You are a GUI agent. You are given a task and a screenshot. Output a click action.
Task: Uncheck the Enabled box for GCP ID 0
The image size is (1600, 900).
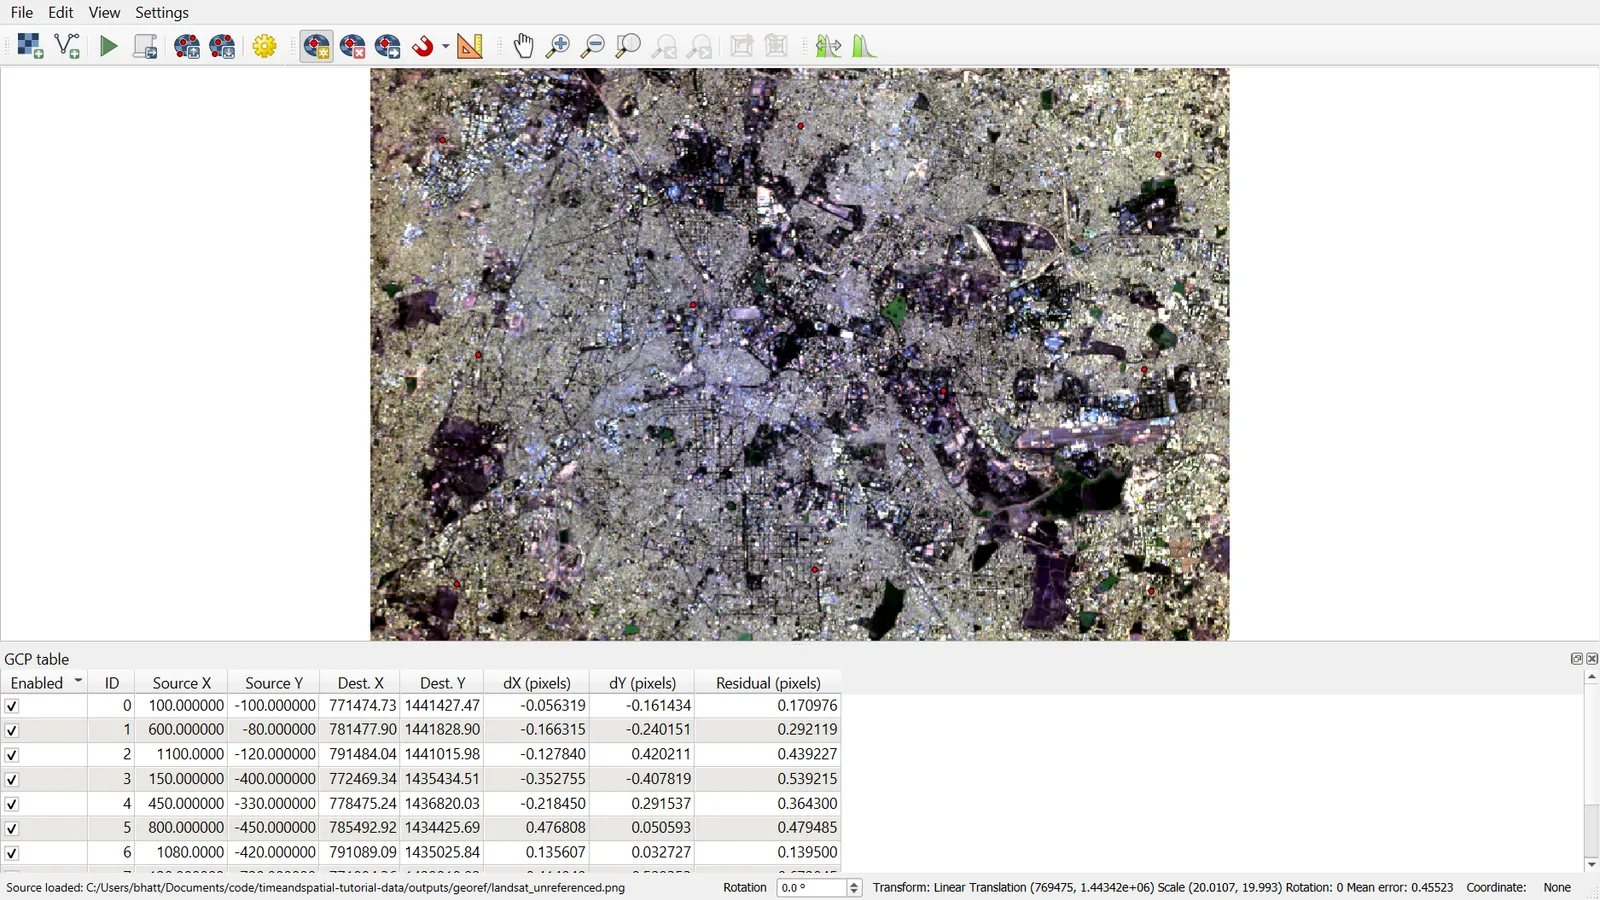pos(12,706)
